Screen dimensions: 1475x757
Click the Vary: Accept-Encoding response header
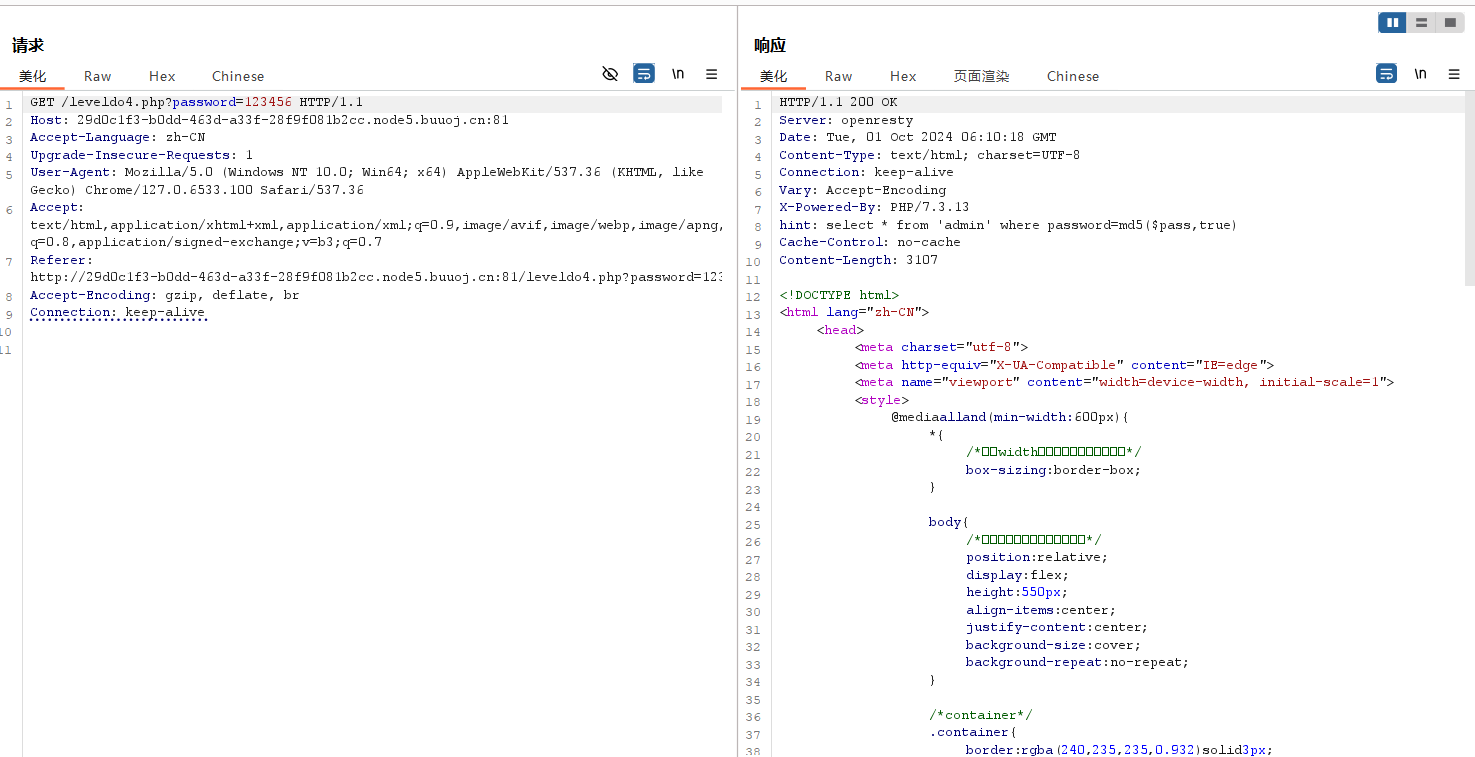[x=862, y=190]
